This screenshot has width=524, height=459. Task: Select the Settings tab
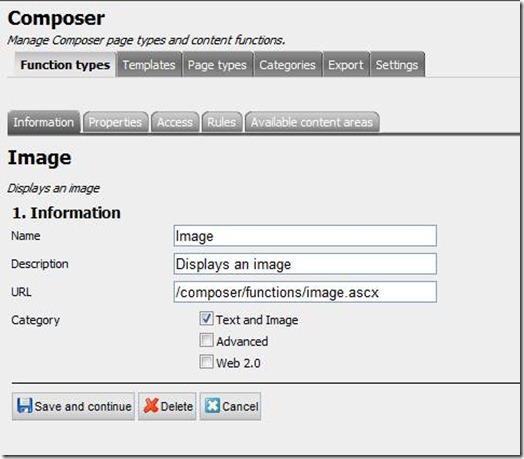(x=397, y=65)
